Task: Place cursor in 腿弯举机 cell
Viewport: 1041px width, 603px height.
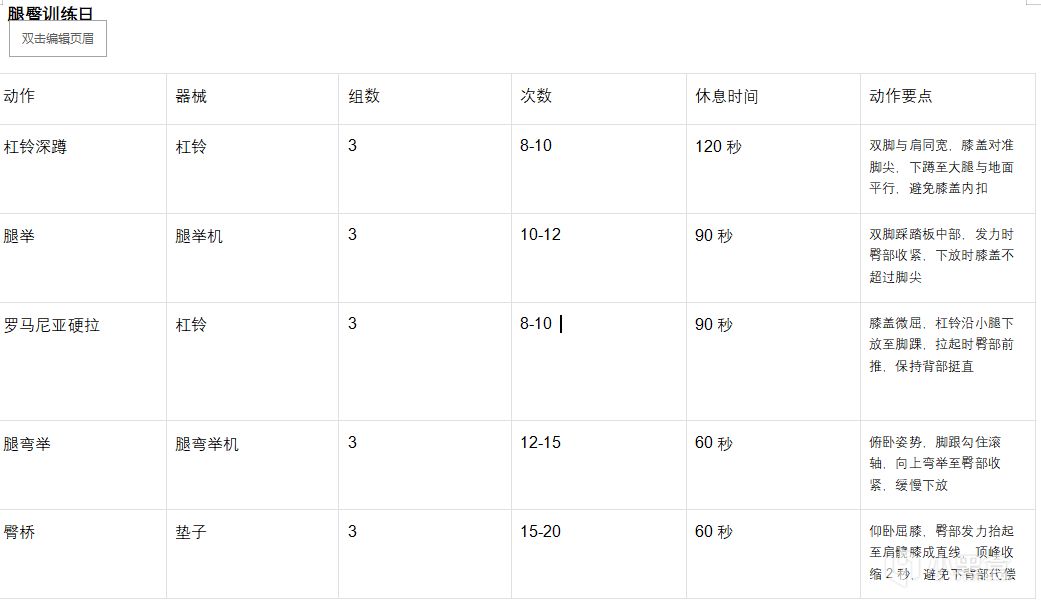Action: tap(207, 444)
